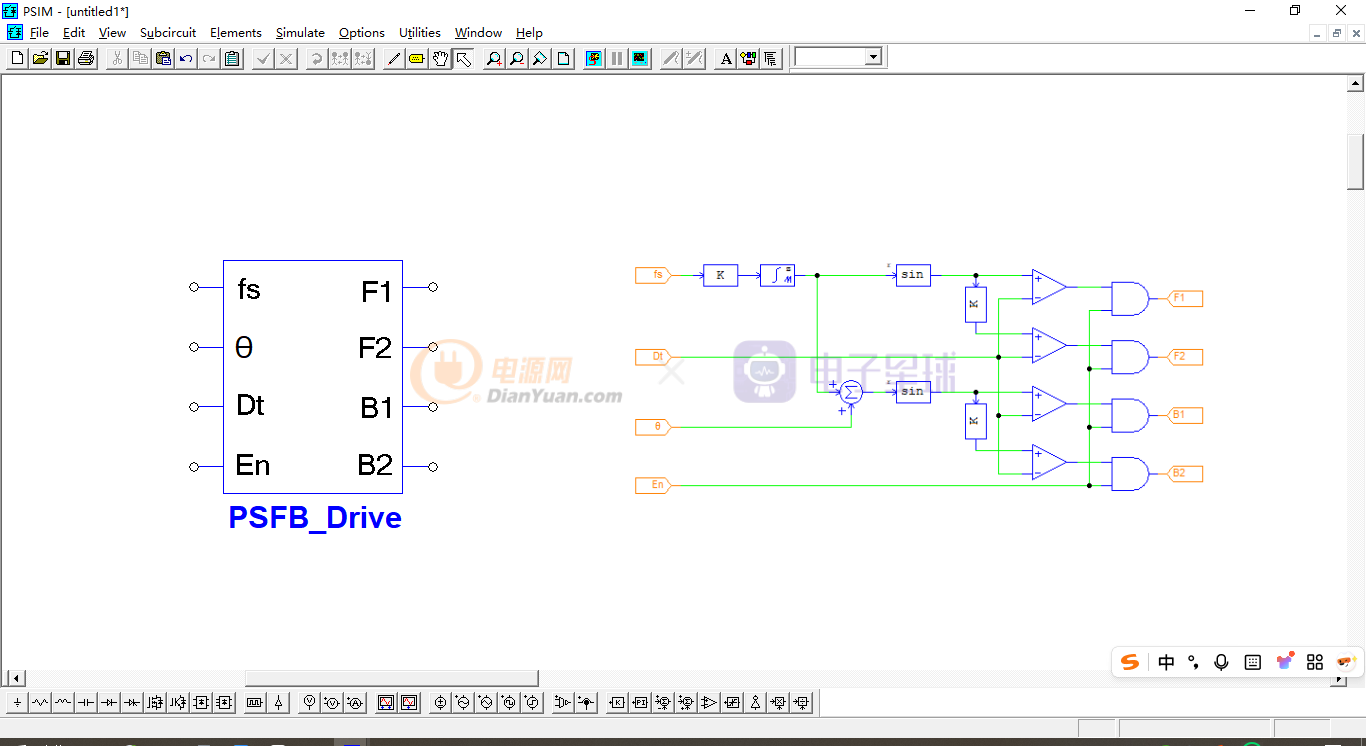
Task: Print the schematic
Action: pyautogui.click(x=86, y=59)
